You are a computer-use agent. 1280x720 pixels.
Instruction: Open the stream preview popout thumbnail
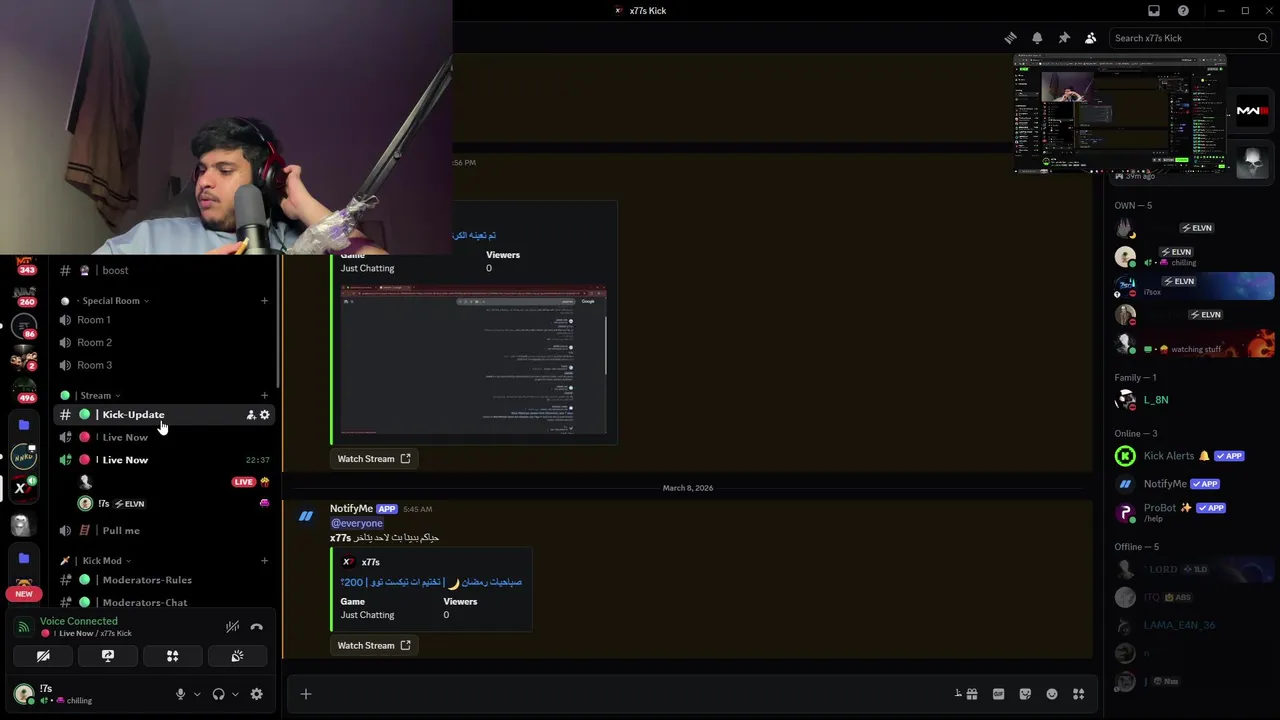point(1120,114)
